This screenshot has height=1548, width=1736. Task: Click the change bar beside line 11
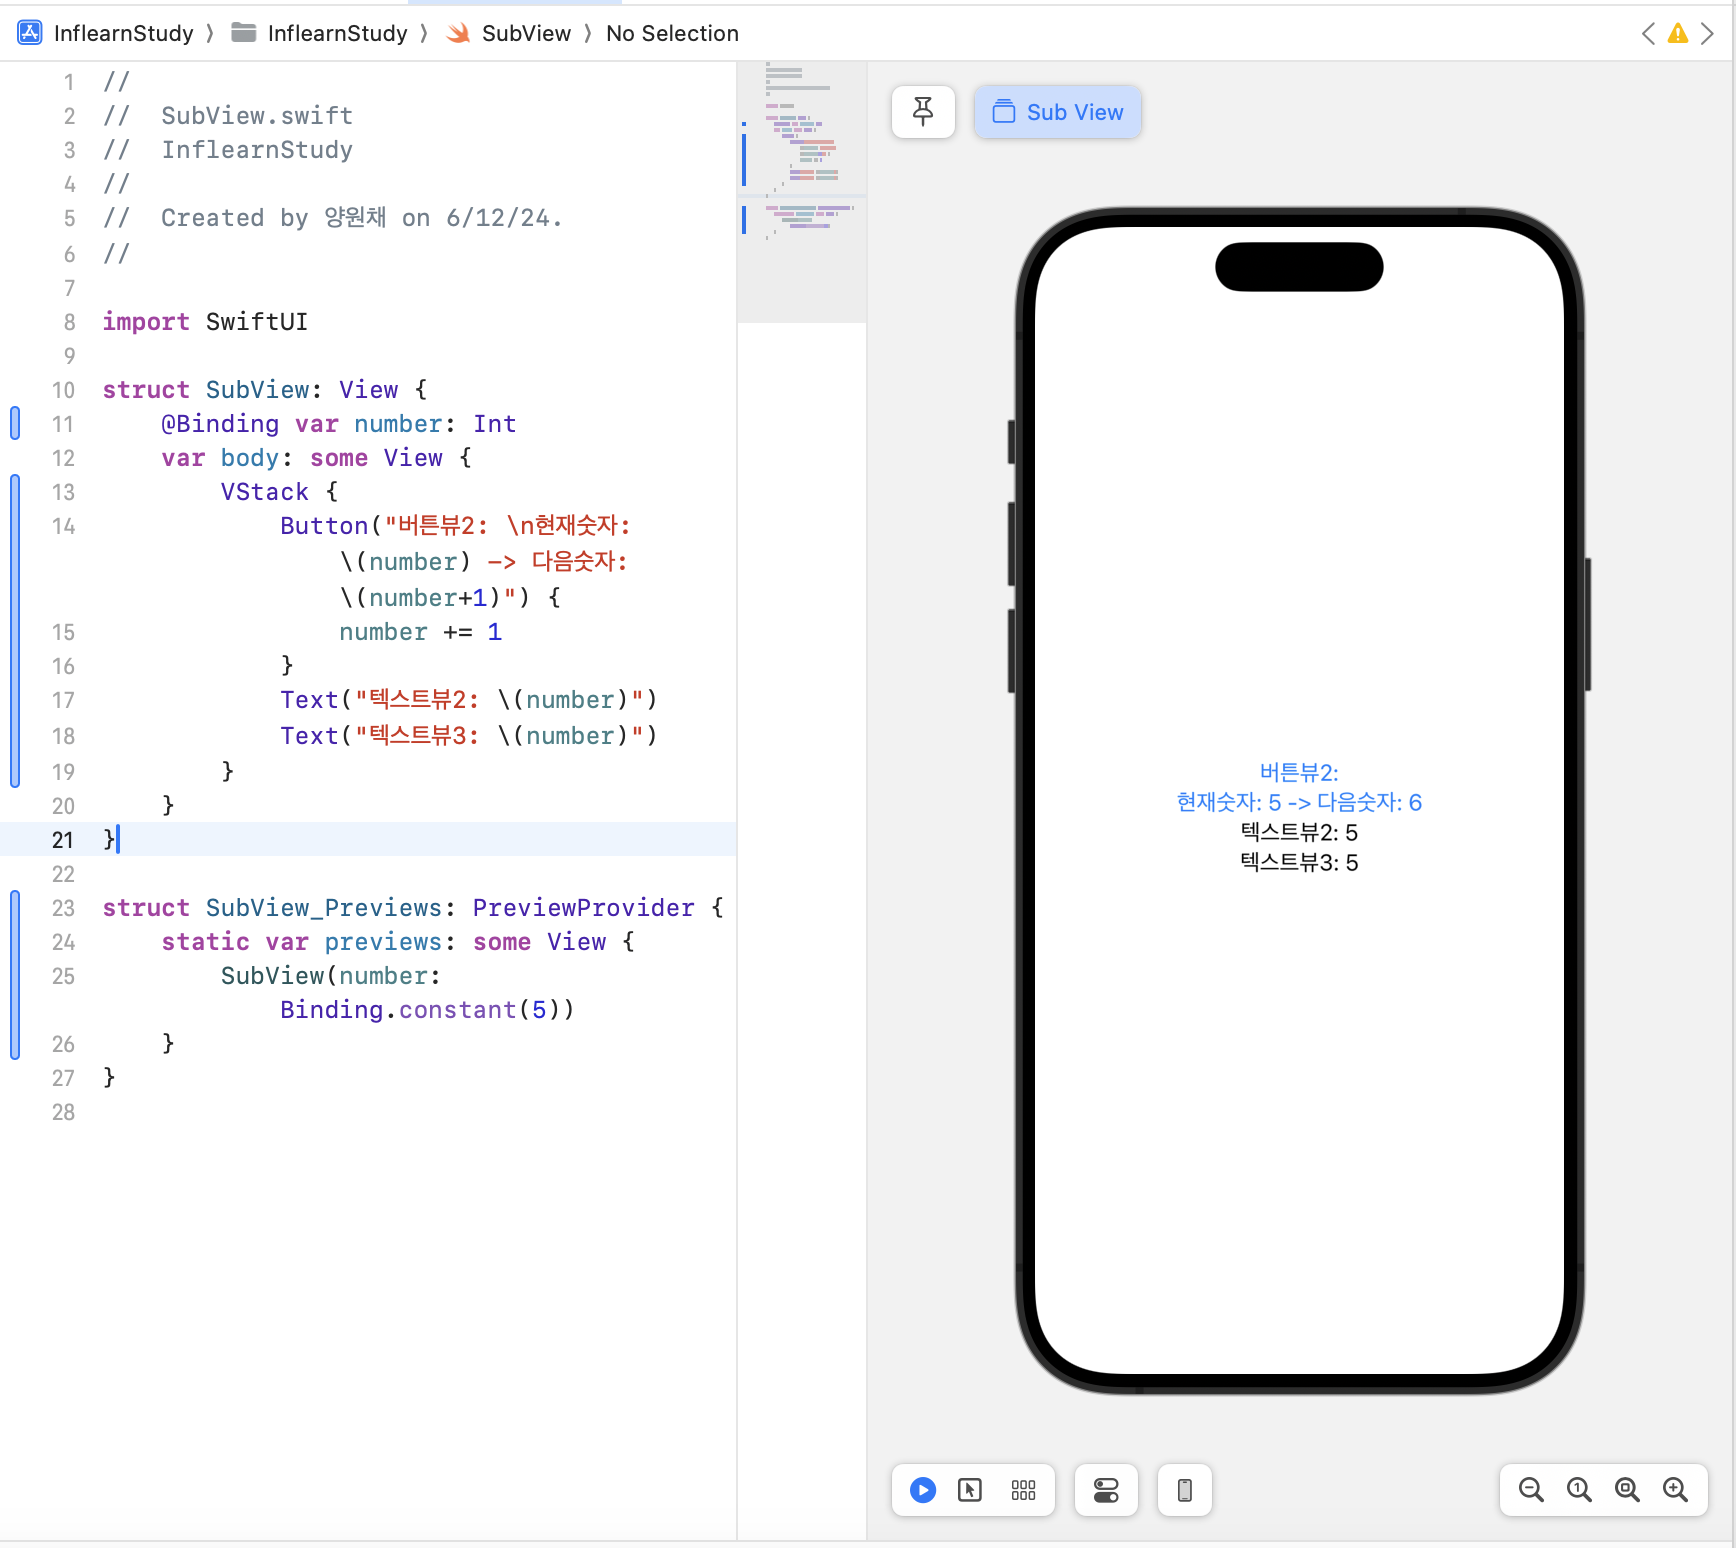15,423
